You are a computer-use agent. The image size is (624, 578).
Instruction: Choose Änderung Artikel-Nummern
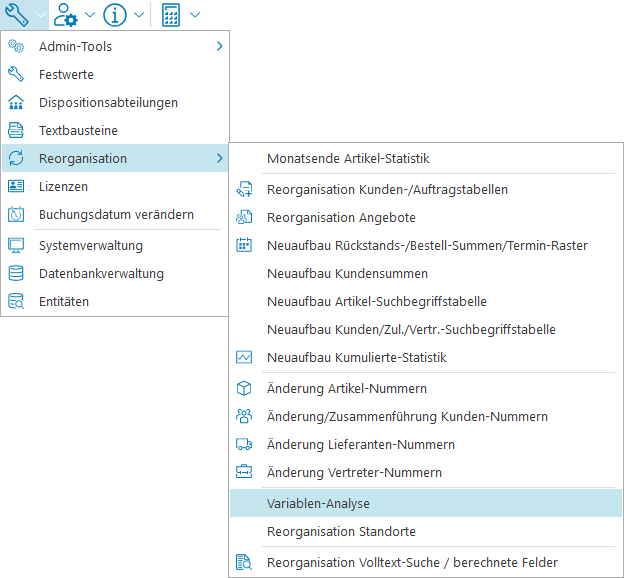(347, 388)
